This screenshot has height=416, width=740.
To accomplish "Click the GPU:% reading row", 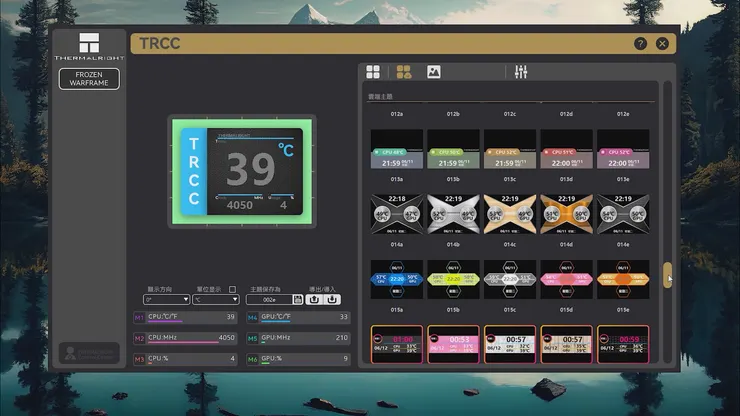I will point(304,359).
